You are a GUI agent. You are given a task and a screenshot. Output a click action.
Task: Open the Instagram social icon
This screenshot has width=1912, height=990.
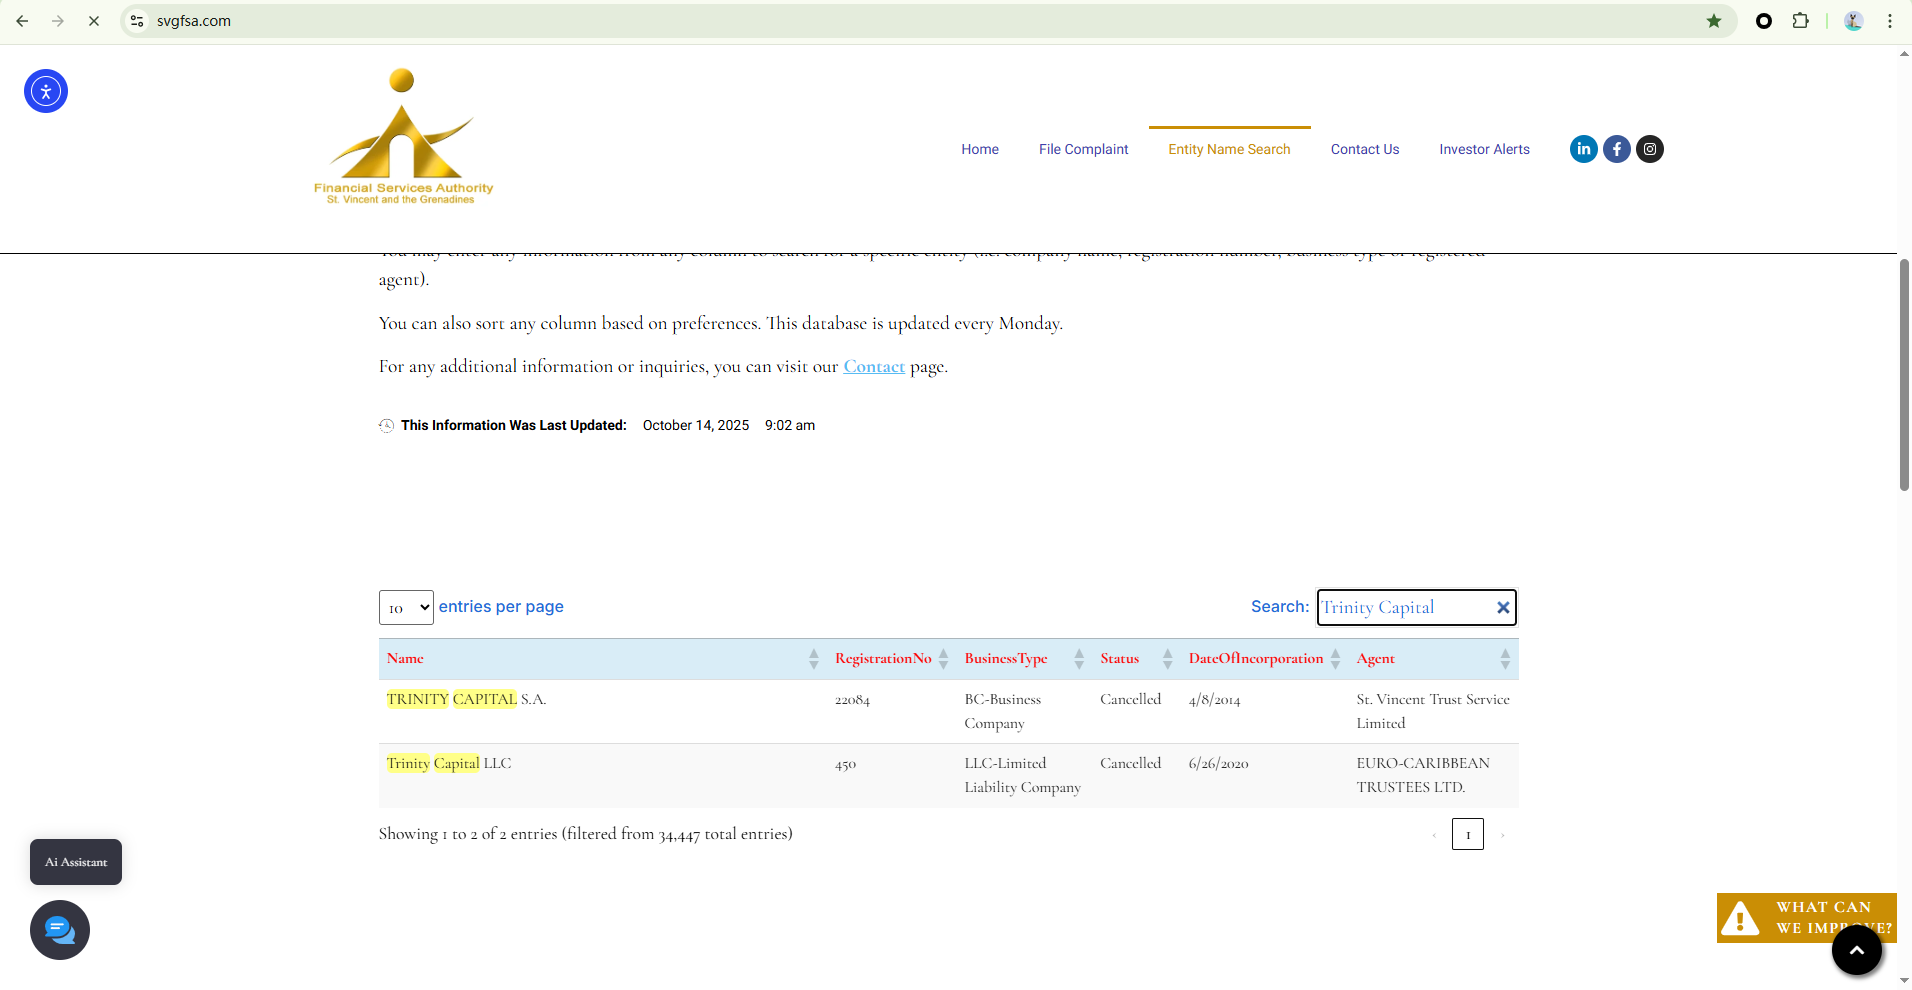click(x=1650, y=149)
